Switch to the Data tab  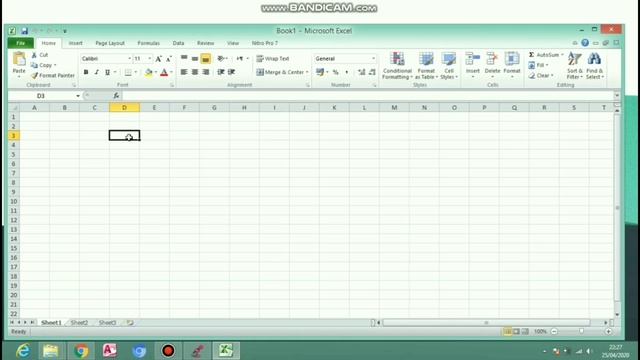(x=178, y=43)
